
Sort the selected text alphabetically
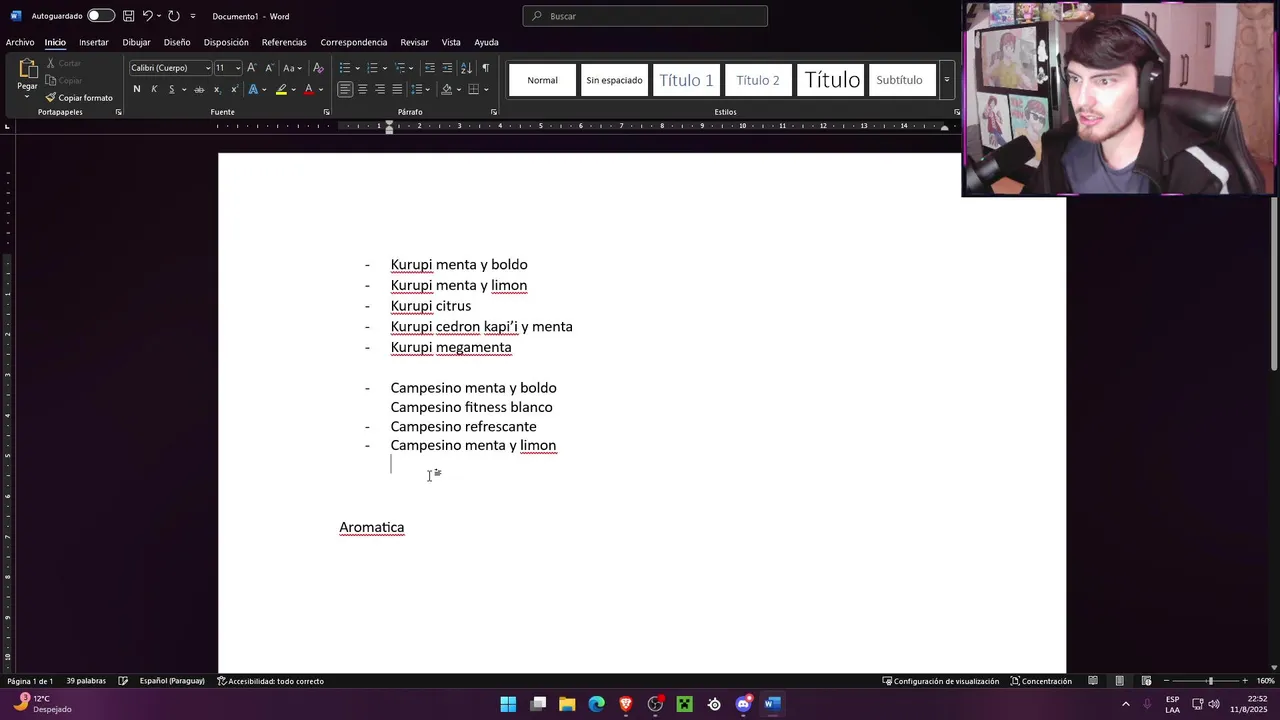click(466, 68)
